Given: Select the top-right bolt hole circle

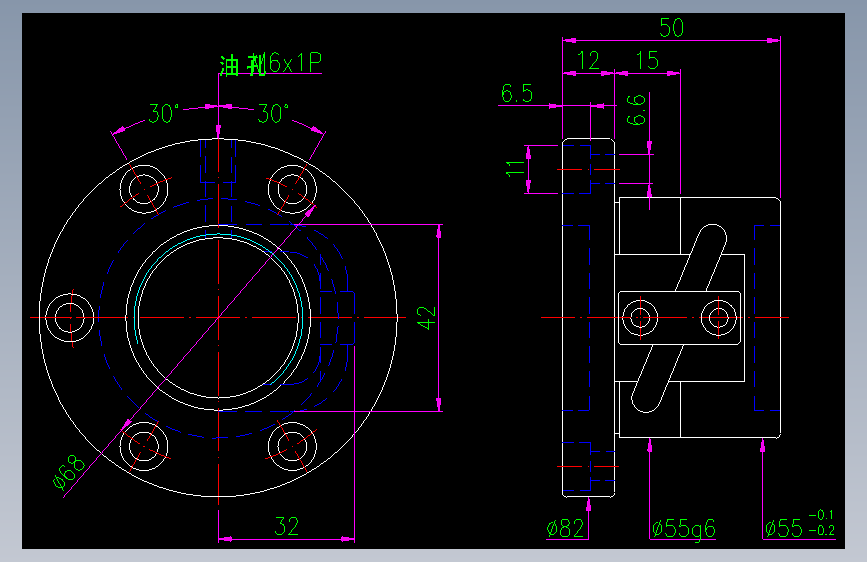Looking at the screenshot, I should tap(293, 189).
